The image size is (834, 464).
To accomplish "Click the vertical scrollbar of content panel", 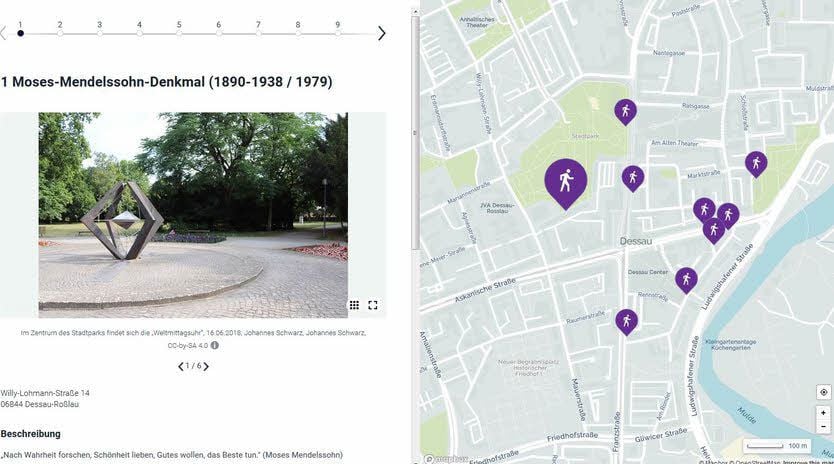I will (415, 133).
